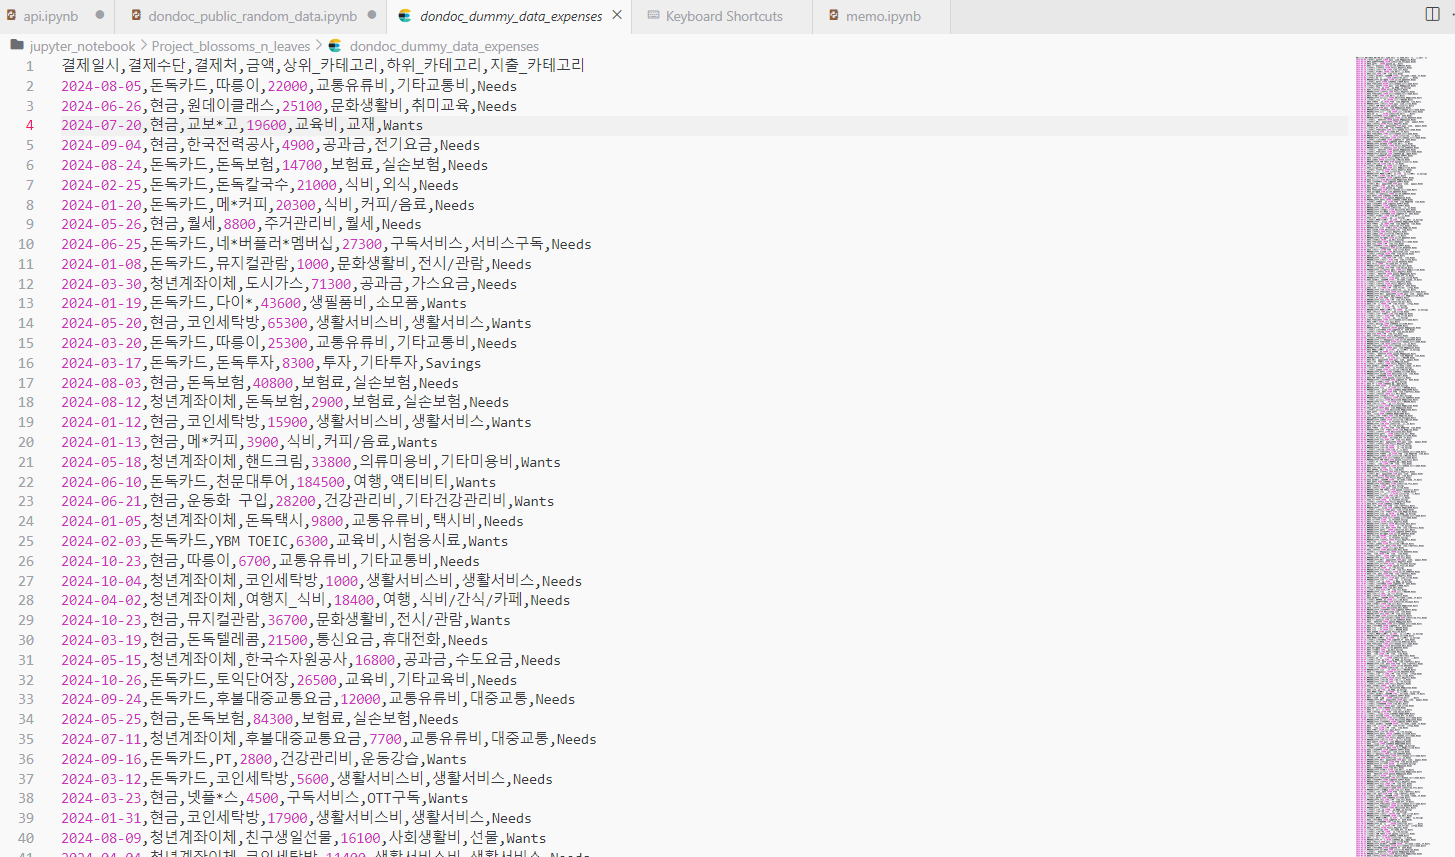Viewport: 1455px width, 857px height.
Task: Click amount 65300 on line 14
Action: (287, 323)
